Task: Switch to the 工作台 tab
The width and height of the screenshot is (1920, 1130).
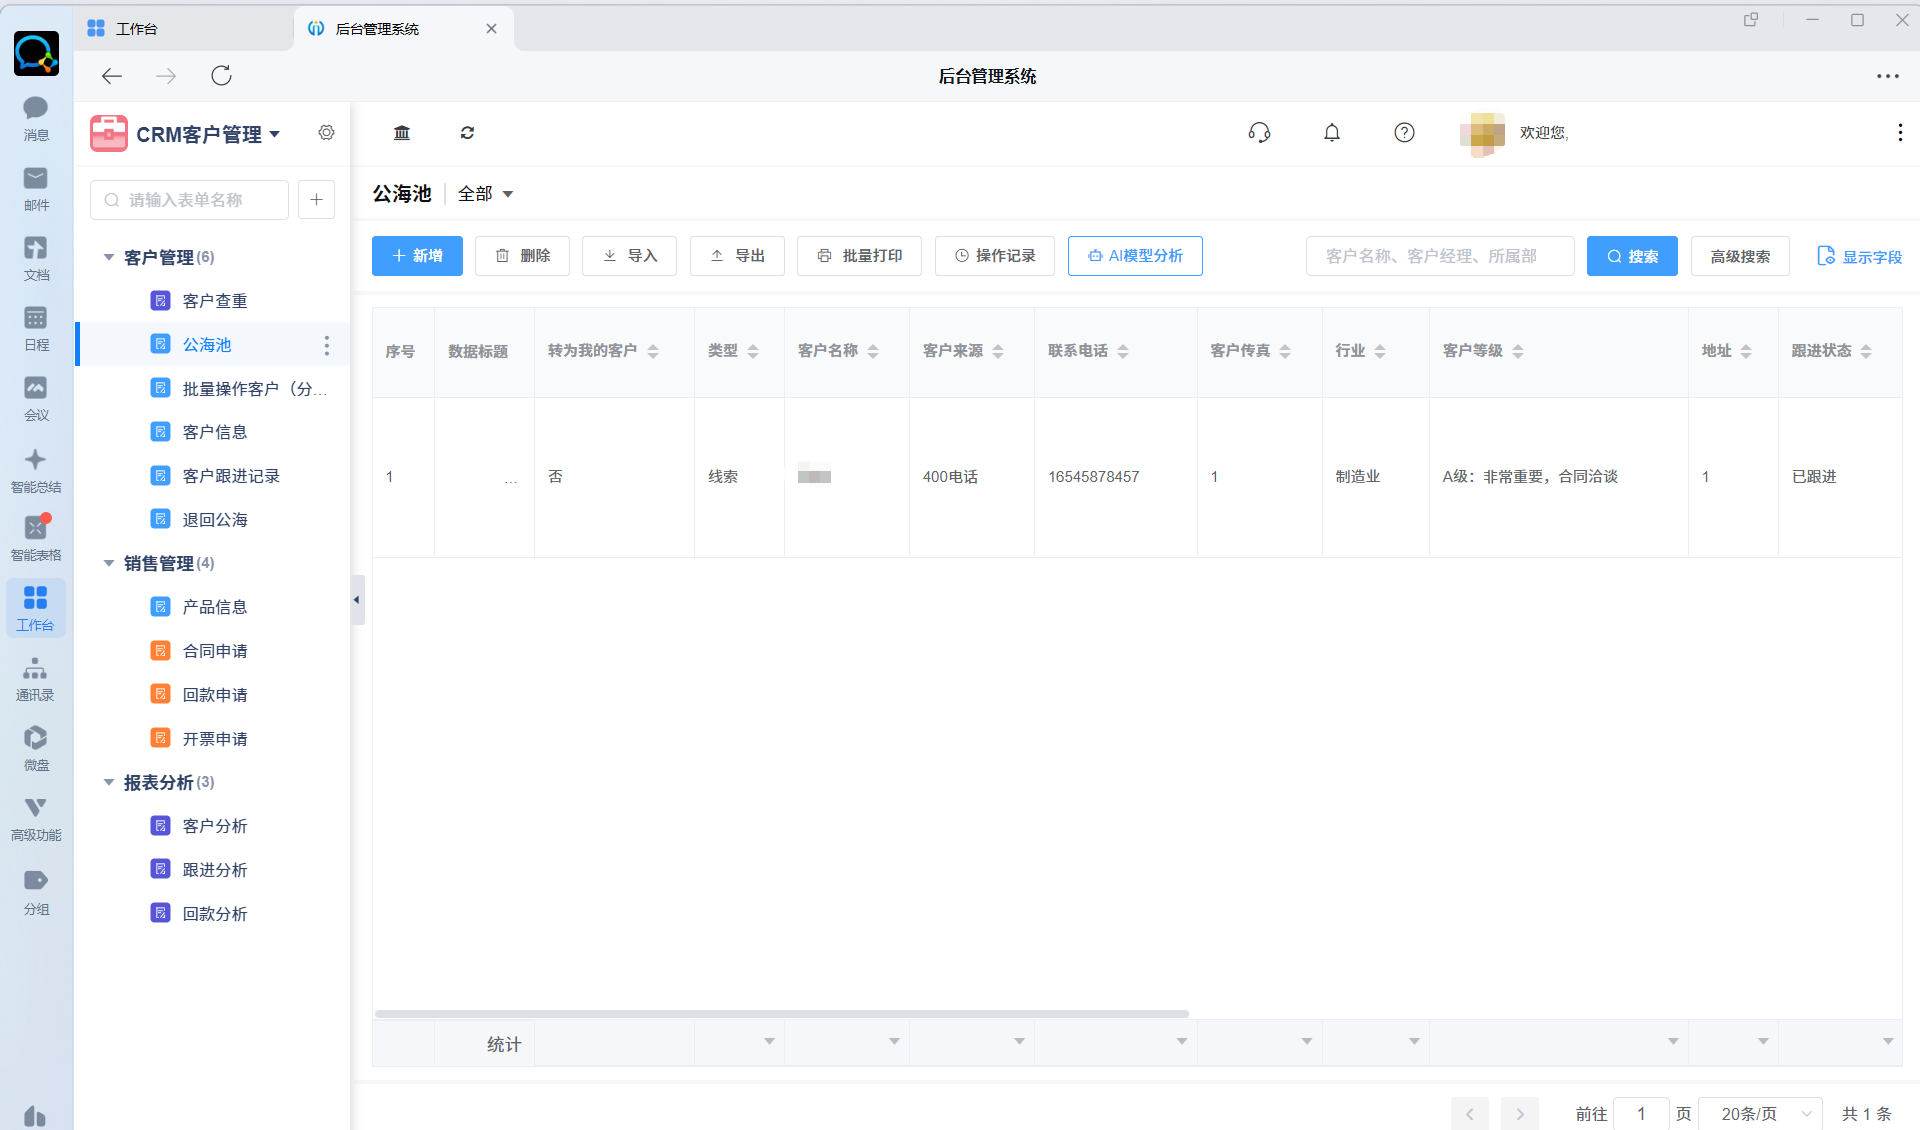Action: coord(136,29)
